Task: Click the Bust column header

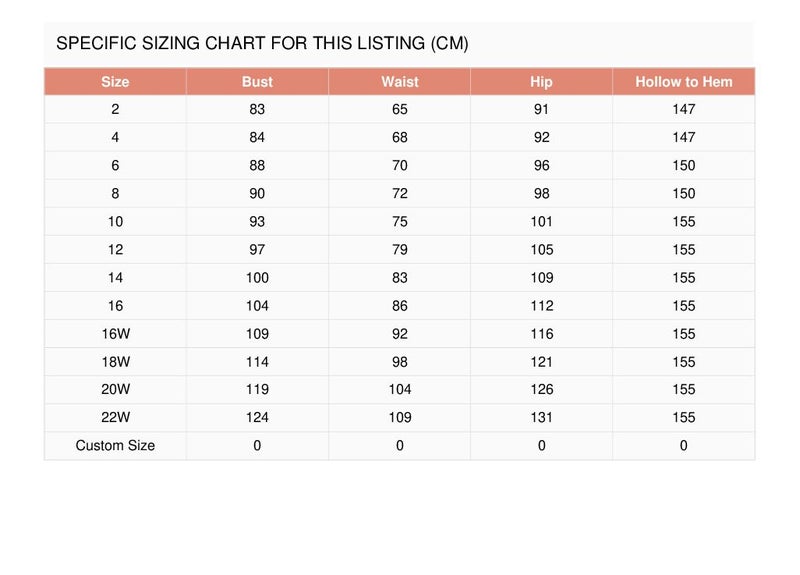Action: [x=257, y=82]
